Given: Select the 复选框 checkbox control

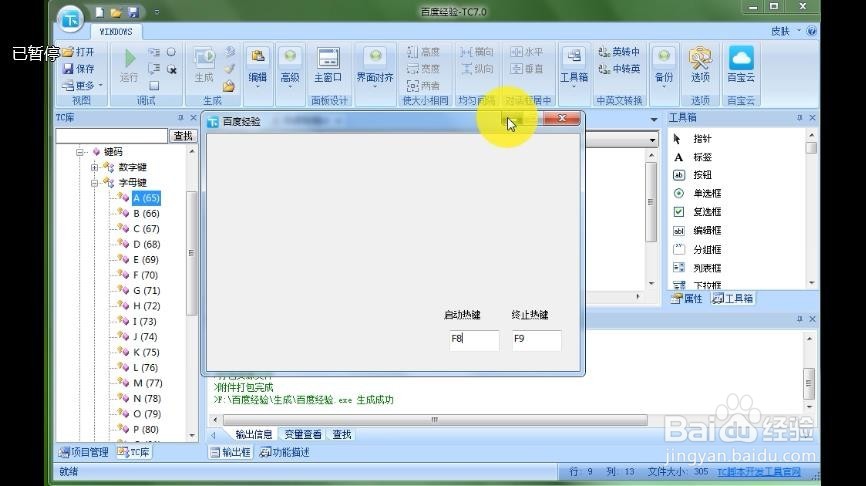Looking at the screenshot, I should pyautogui.click(x=697, y=212).
